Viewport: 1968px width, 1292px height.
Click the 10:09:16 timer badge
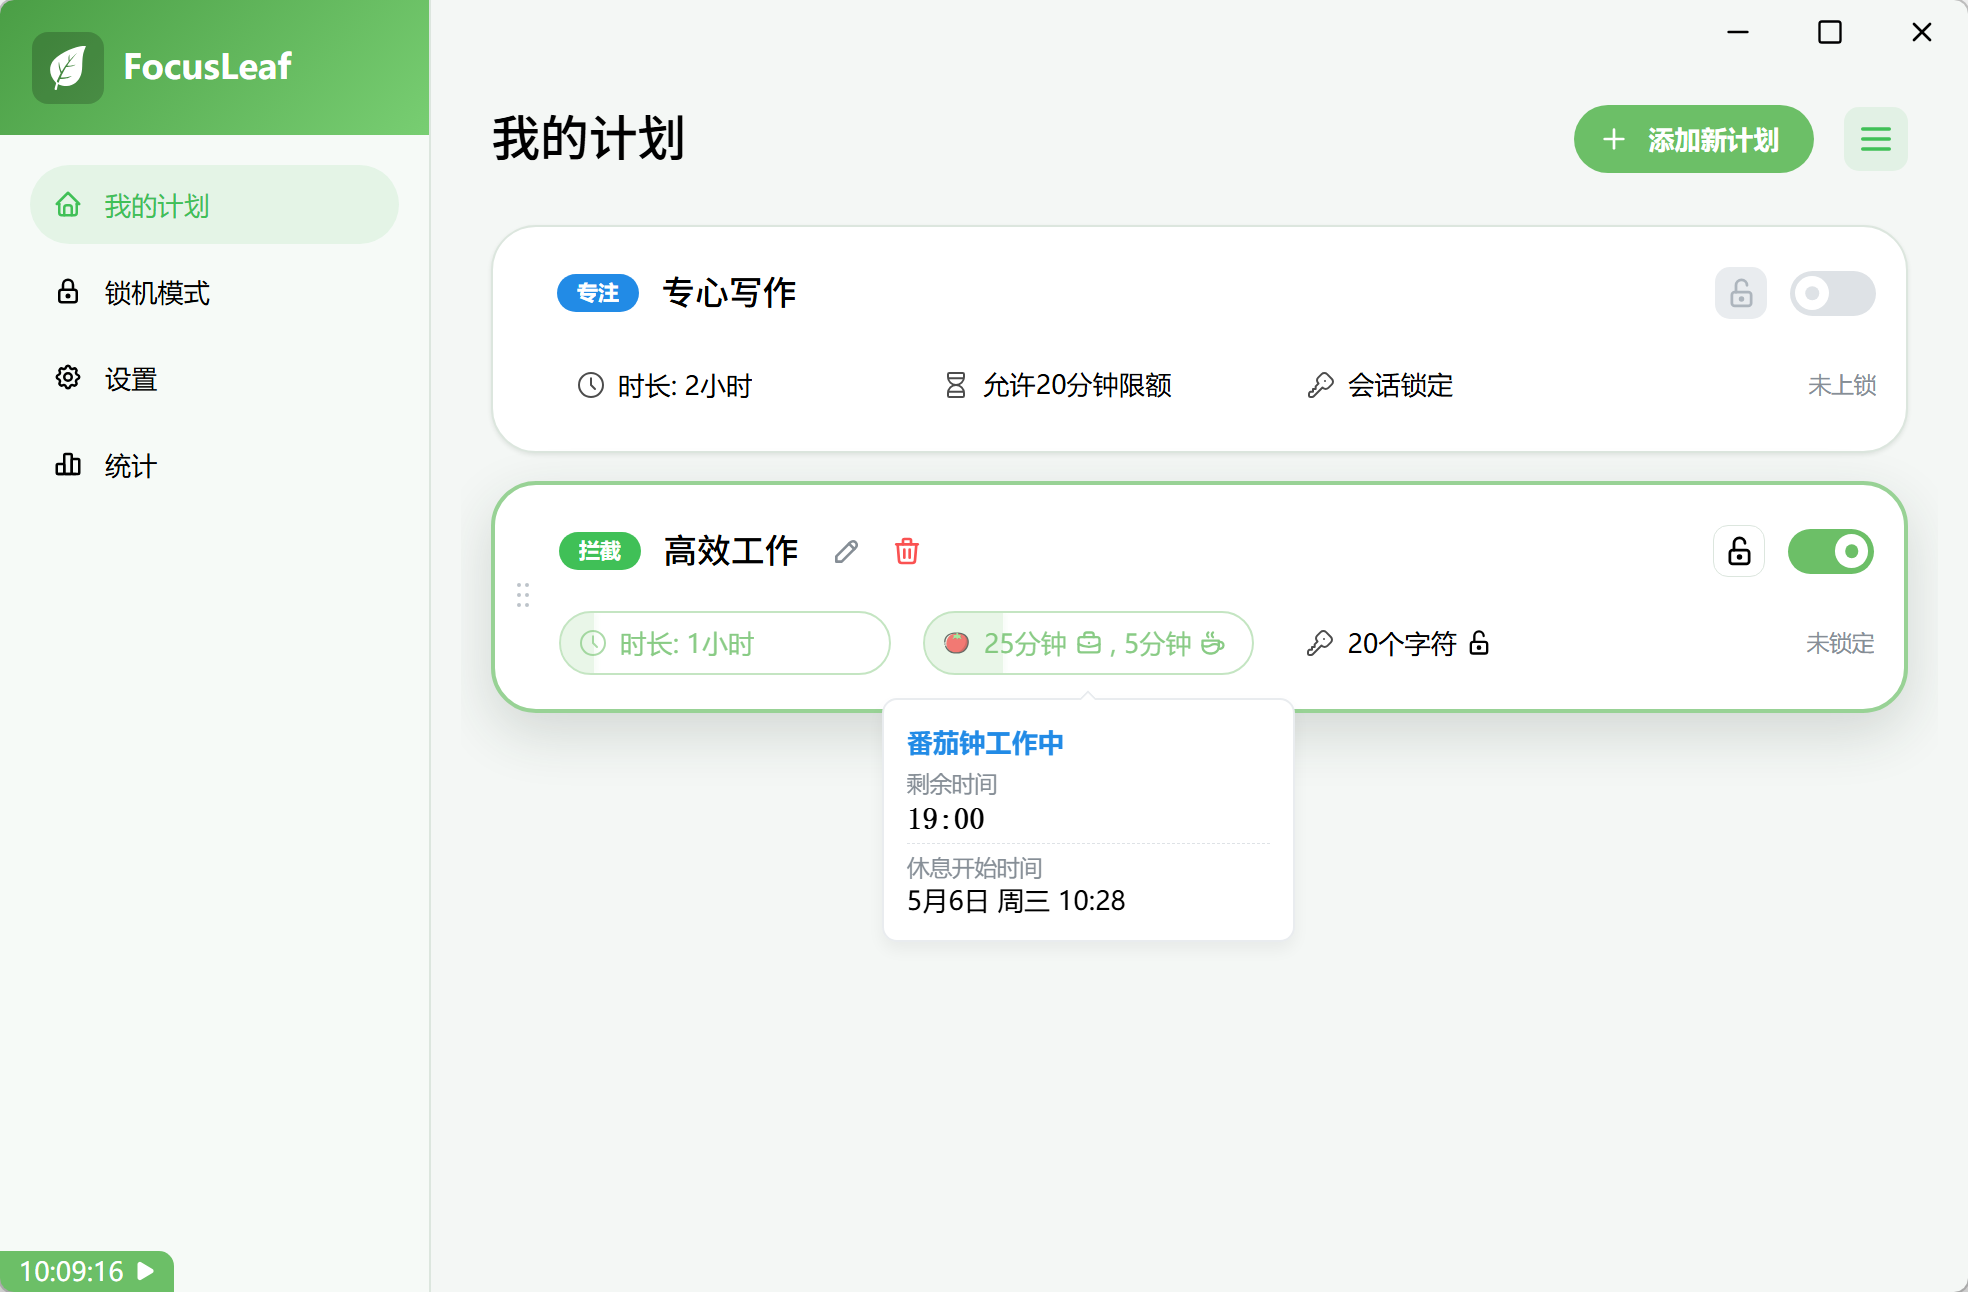(x=87, y=1271)
